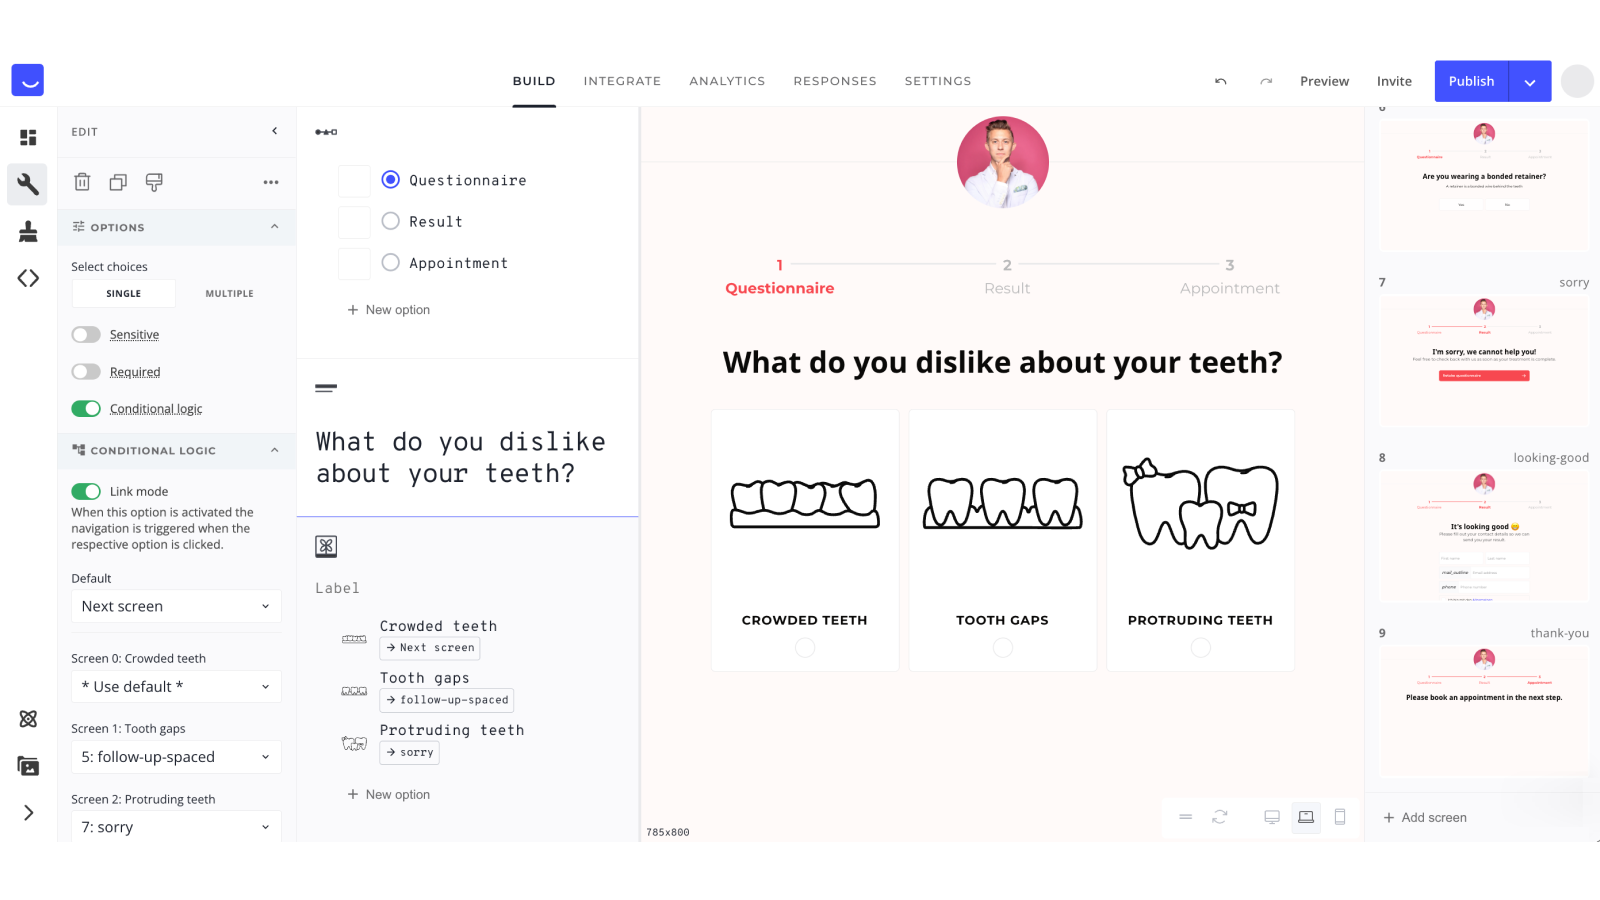The image size is (1600, 900).
Task: Open the Tooth gaps follow-up-spaced dropdown
Action: point(176,757)
